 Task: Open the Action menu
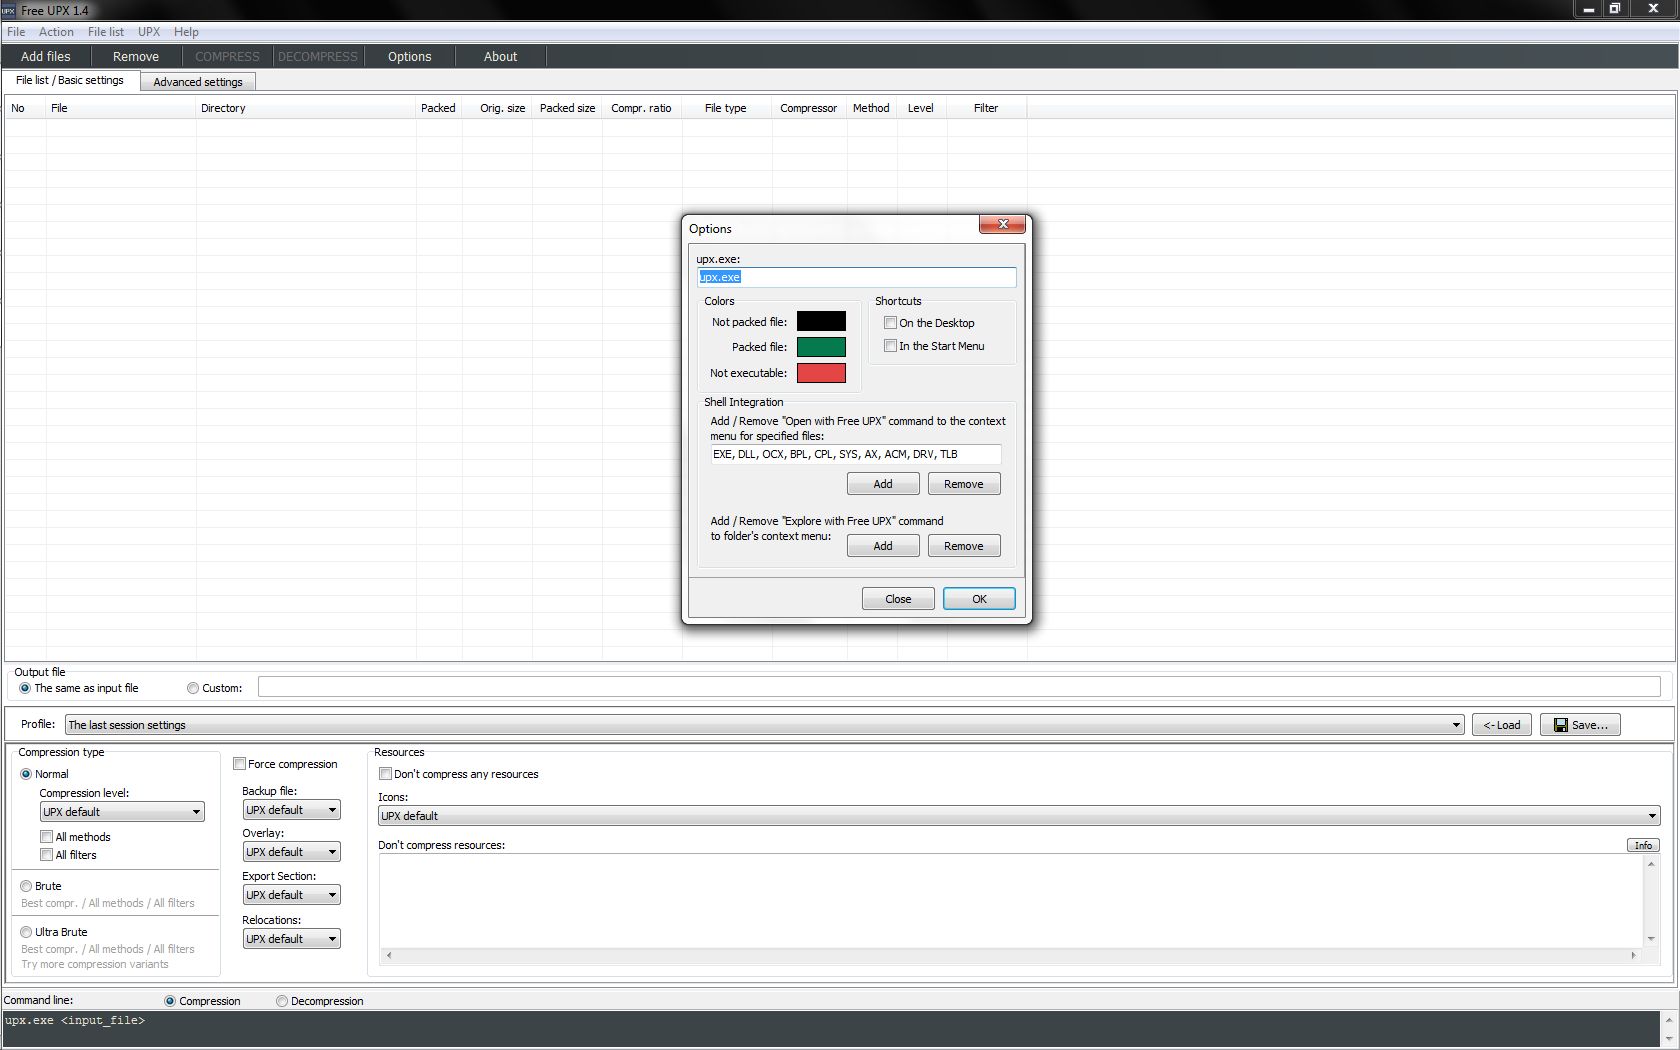coord(56,32)
